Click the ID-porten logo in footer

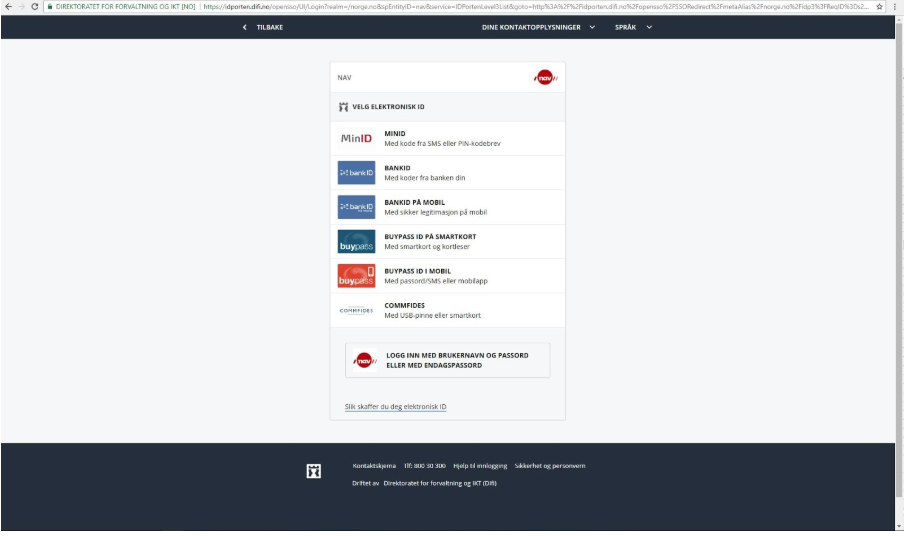click(x=314, y=471)
